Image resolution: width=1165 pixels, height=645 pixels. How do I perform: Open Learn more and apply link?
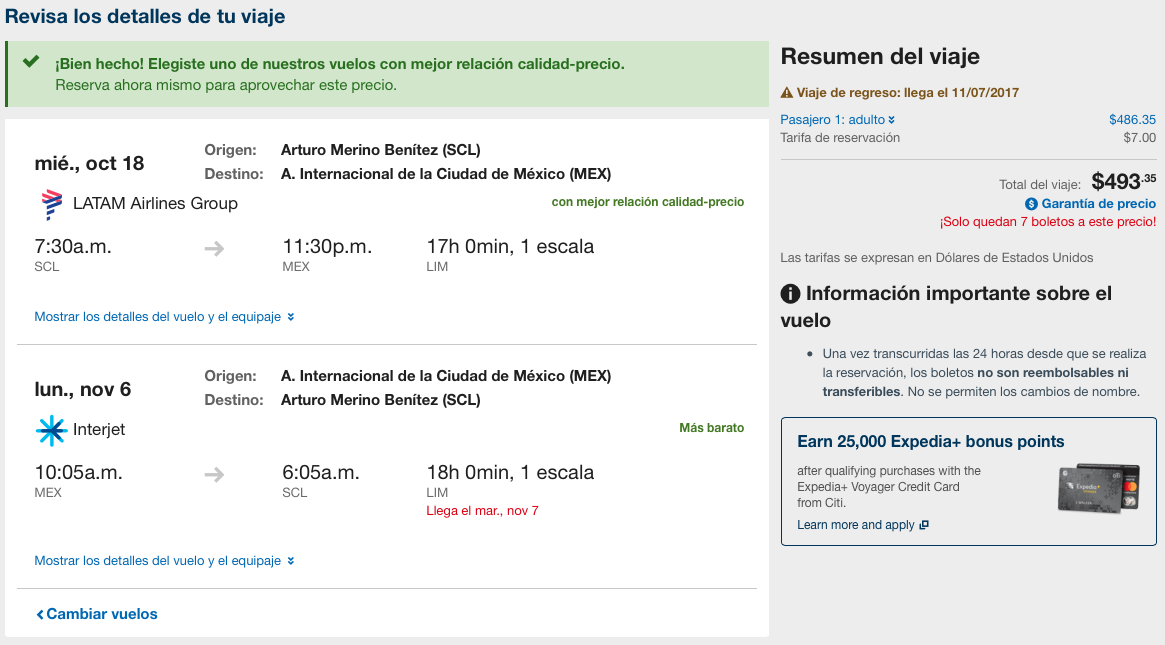(x=856, y=525)
